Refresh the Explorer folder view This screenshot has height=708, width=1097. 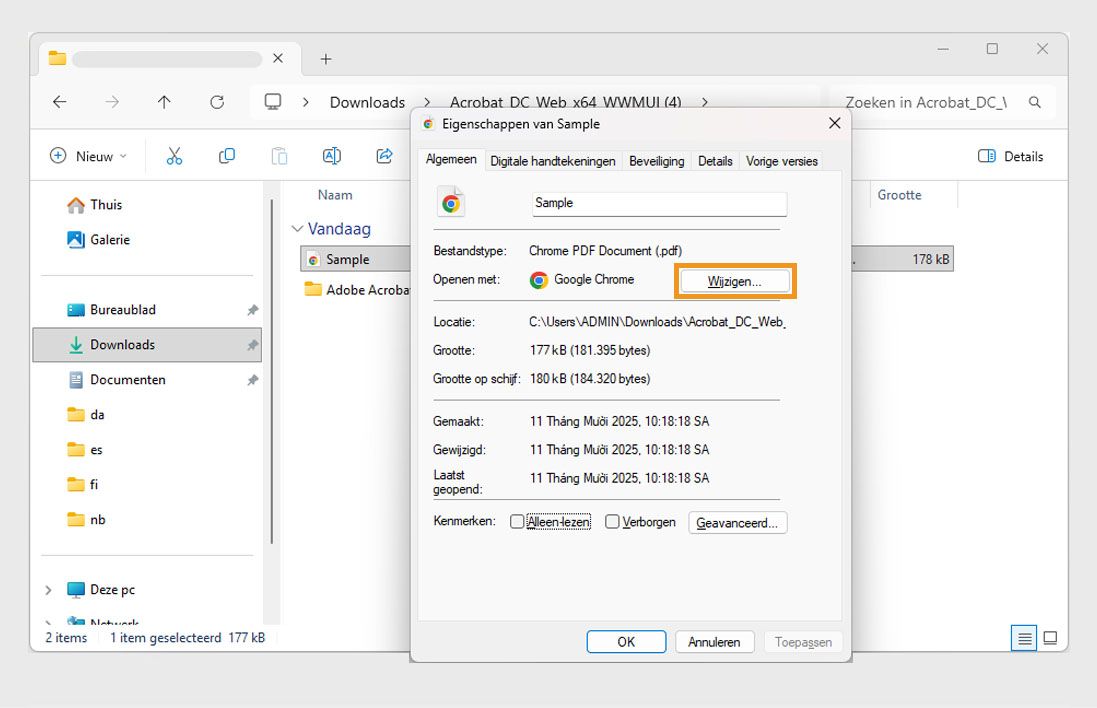pos(217,102)
